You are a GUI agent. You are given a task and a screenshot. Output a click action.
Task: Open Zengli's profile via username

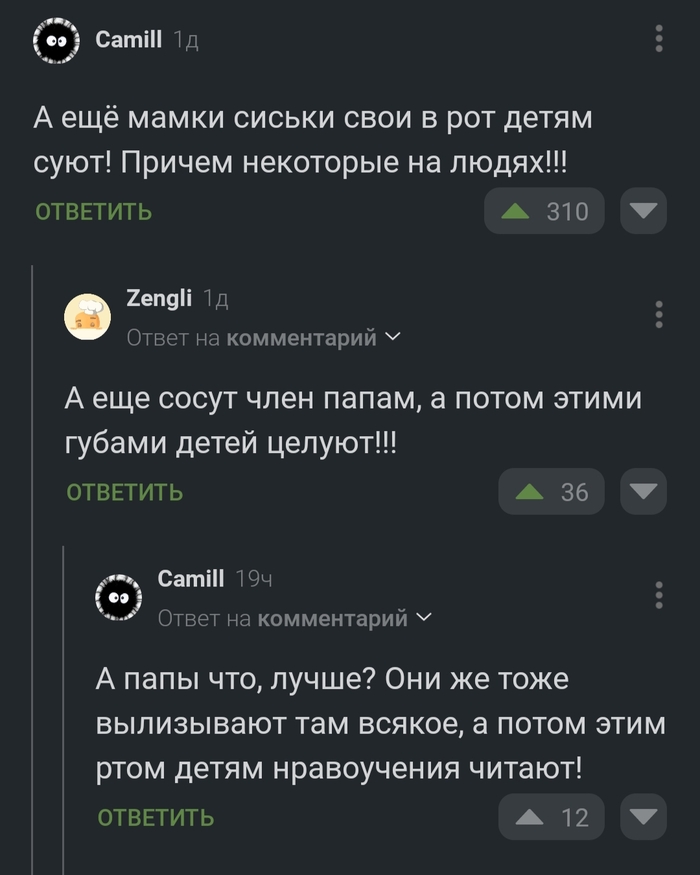(x=159, y=298)
